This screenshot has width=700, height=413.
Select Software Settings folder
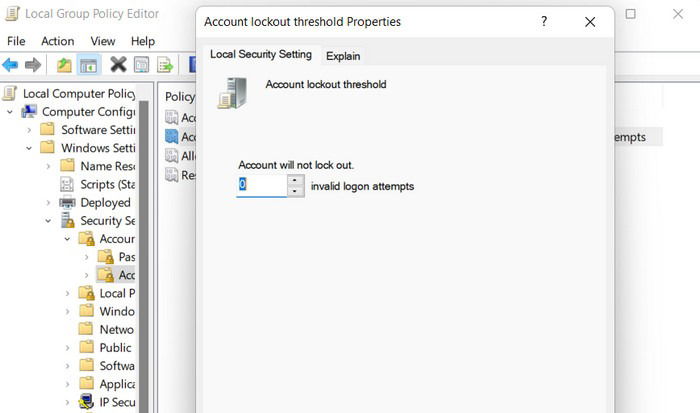click(x=98, y=130)
